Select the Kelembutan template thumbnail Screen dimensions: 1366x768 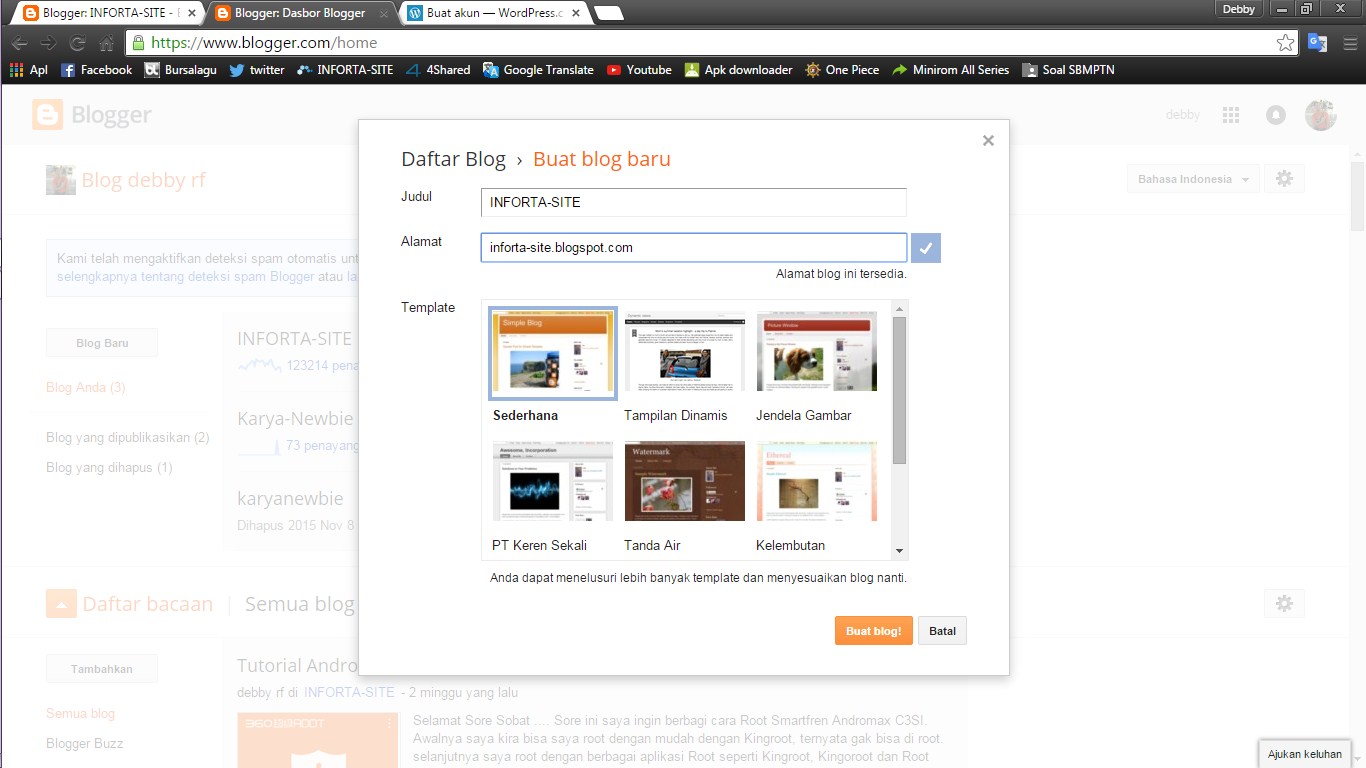(x=817, y=481)
